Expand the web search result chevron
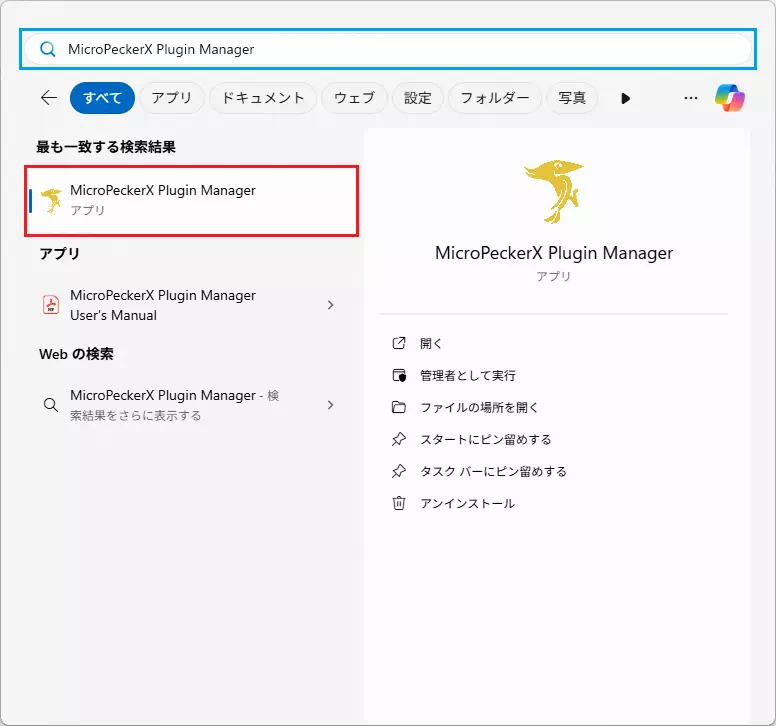 (x=331, y=405)
